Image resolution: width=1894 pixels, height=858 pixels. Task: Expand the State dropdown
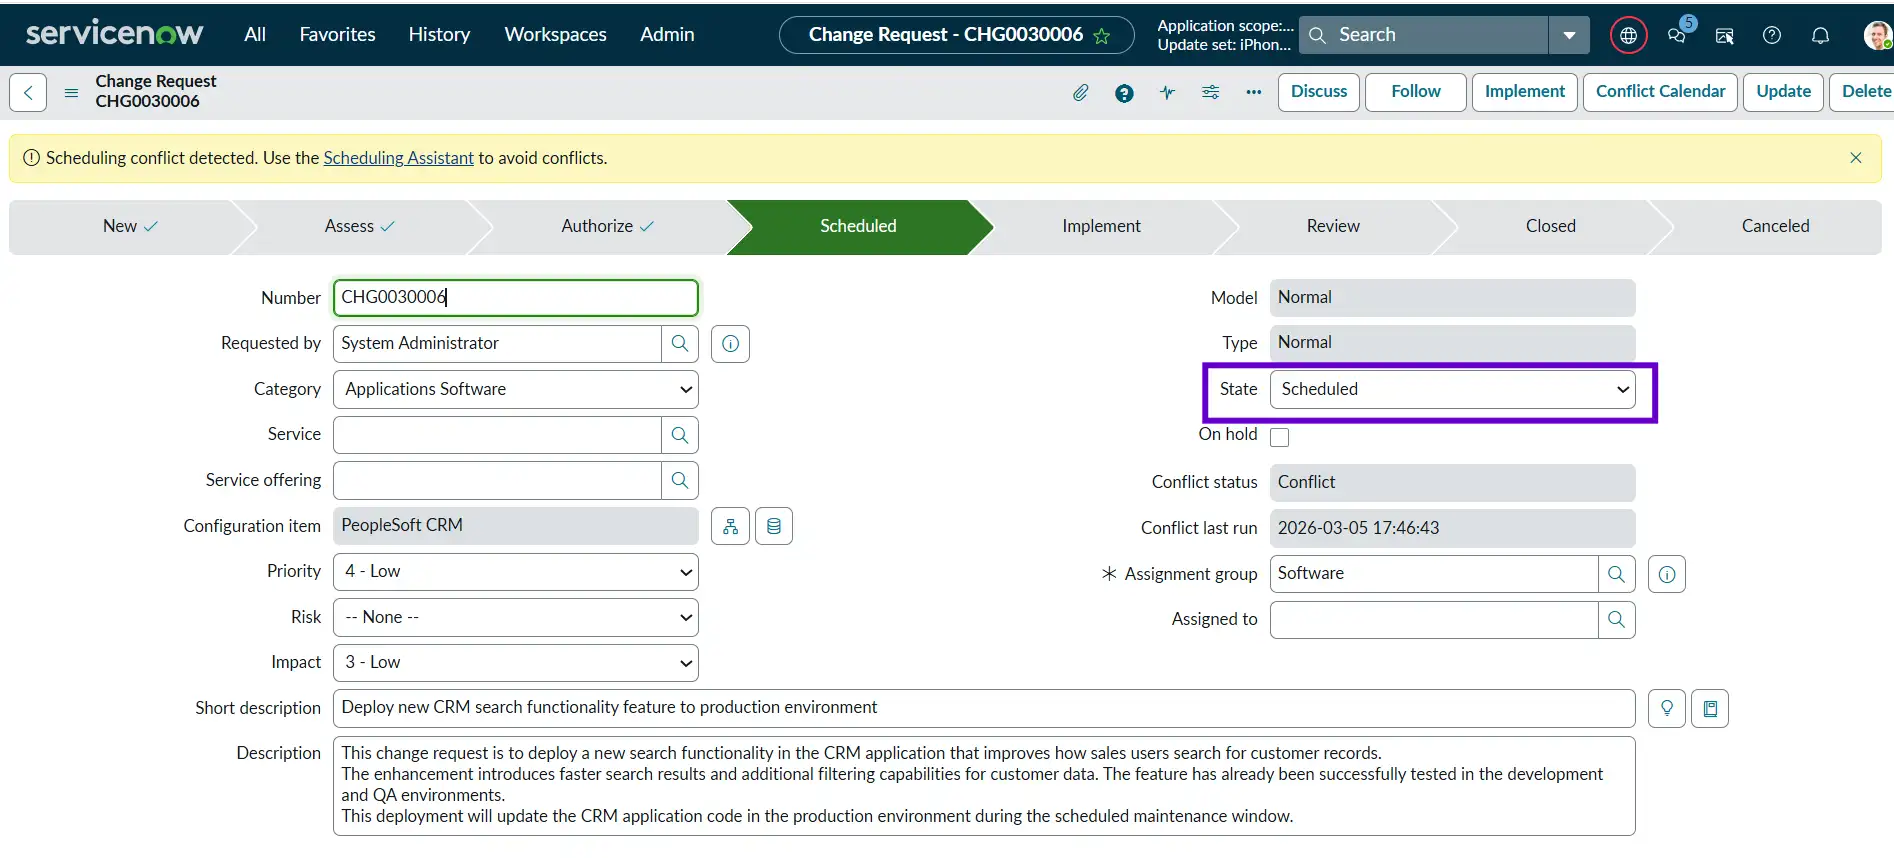tap(1452, 390)
